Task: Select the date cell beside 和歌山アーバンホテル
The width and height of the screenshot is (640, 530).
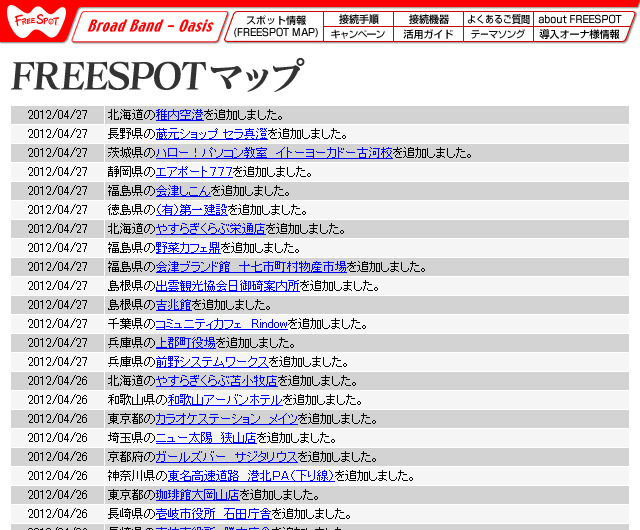Action: click(x=58, y=400)
